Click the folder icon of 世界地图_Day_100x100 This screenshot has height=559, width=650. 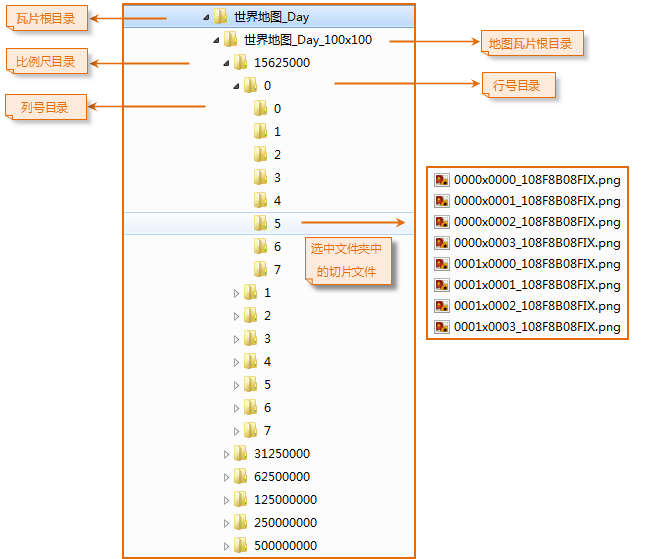(x=230, y=40)
